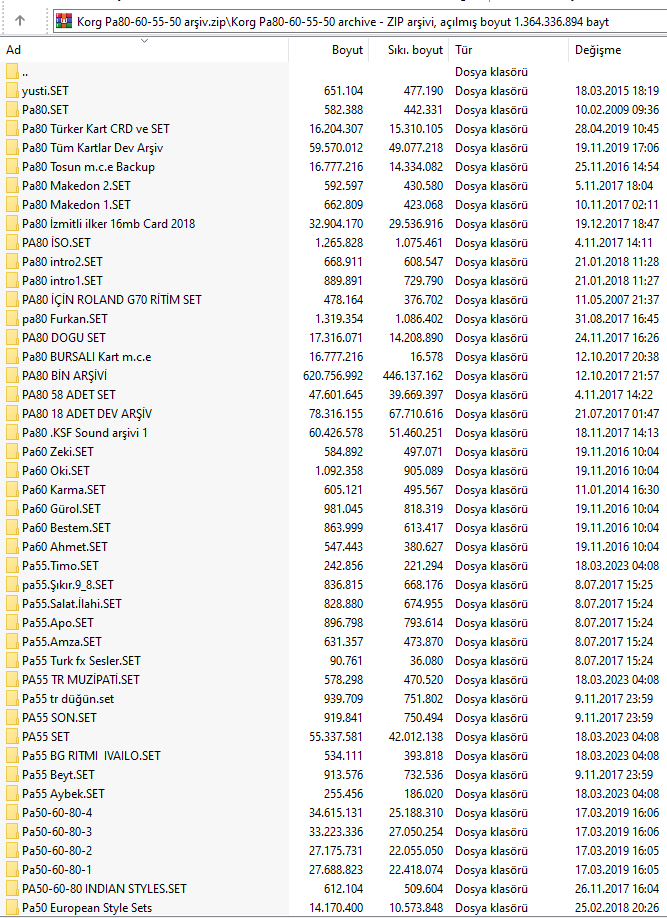Sort by Değişme date column header
Screen dimensions: 667x918
[x=598, y=49]
